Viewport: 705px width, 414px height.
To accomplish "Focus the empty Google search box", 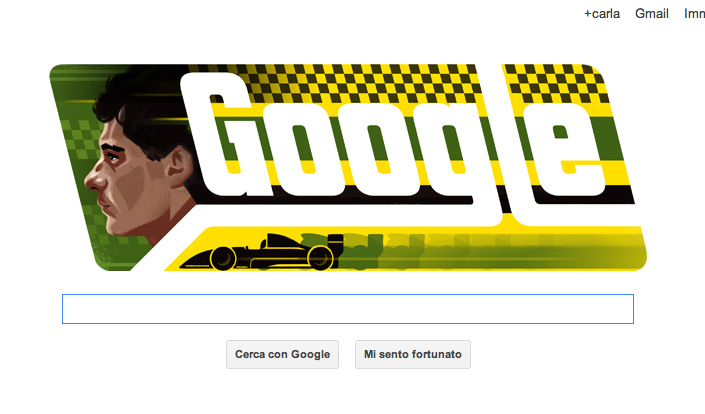I will (348, 309).
